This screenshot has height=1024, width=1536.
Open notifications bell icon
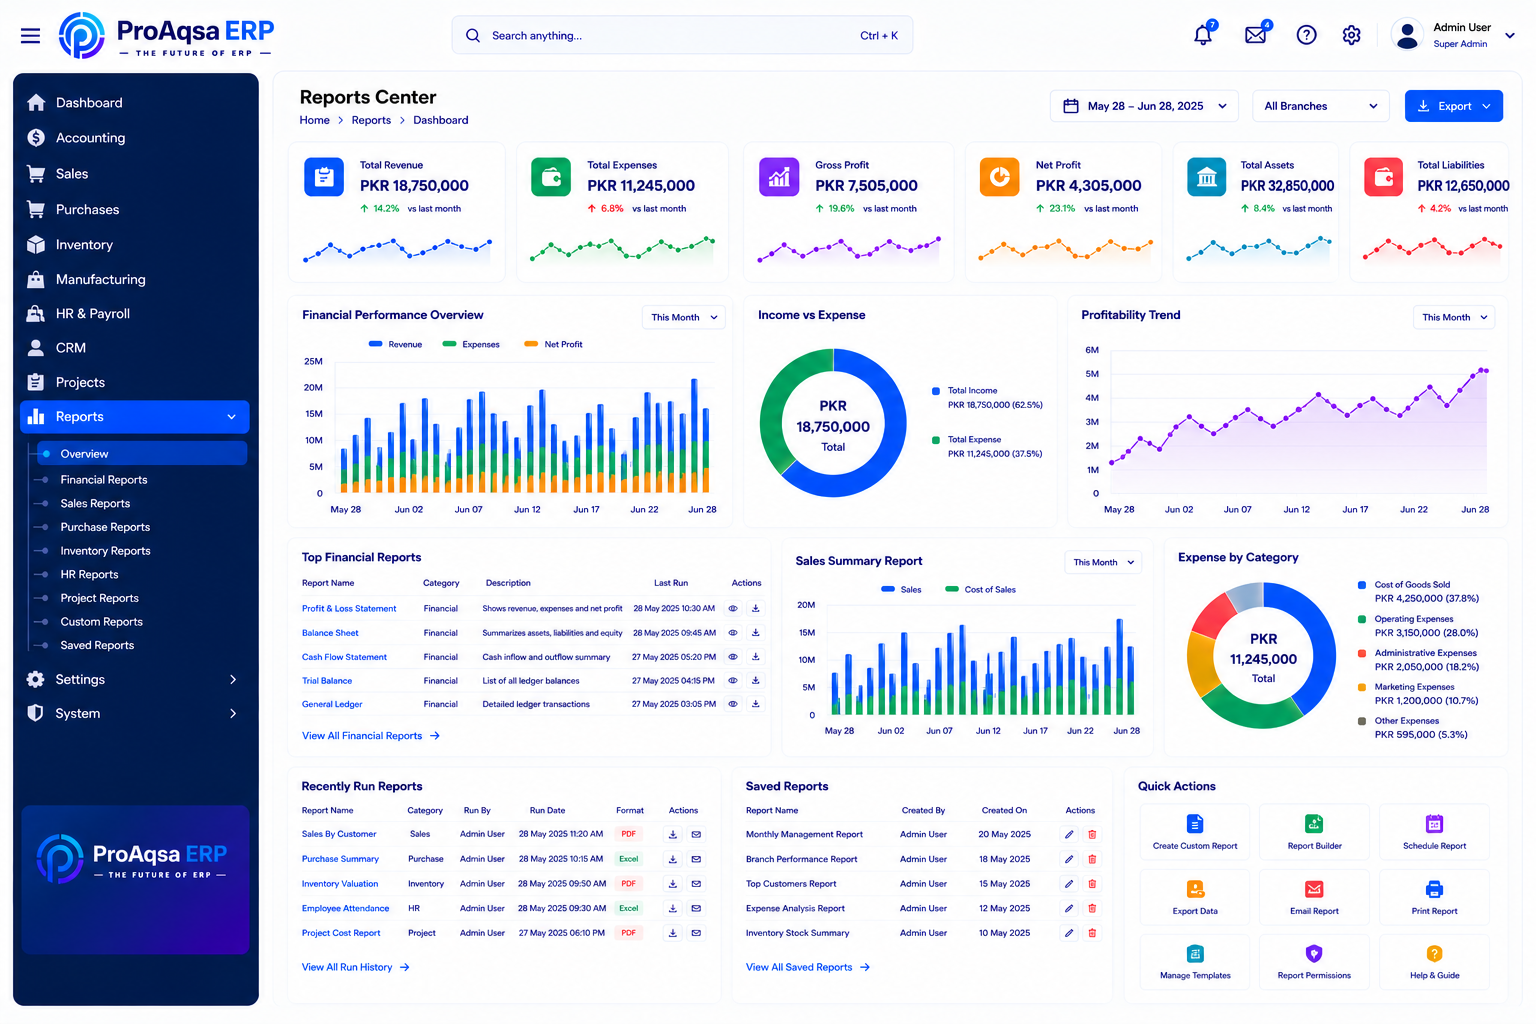point(1203,35)
